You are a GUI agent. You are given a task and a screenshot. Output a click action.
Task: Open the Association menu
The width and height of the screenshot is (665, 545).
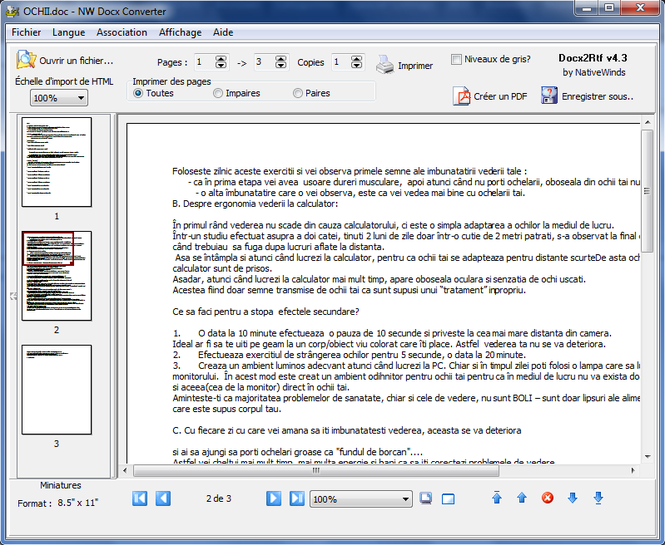(x=122, y=32)
